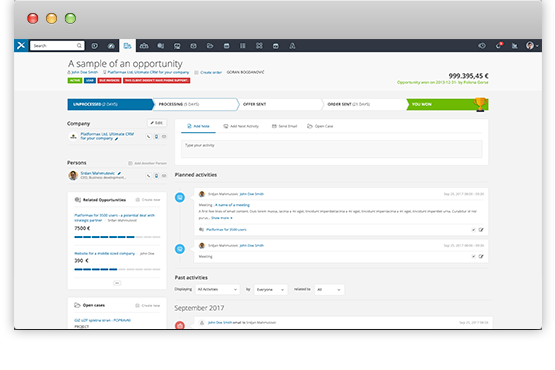Click Srdjan Mahmutovic's avatar in the Persons section
The height and width of the screenshot is (370, 555).
pyautogui.click(x=73, y=176)
